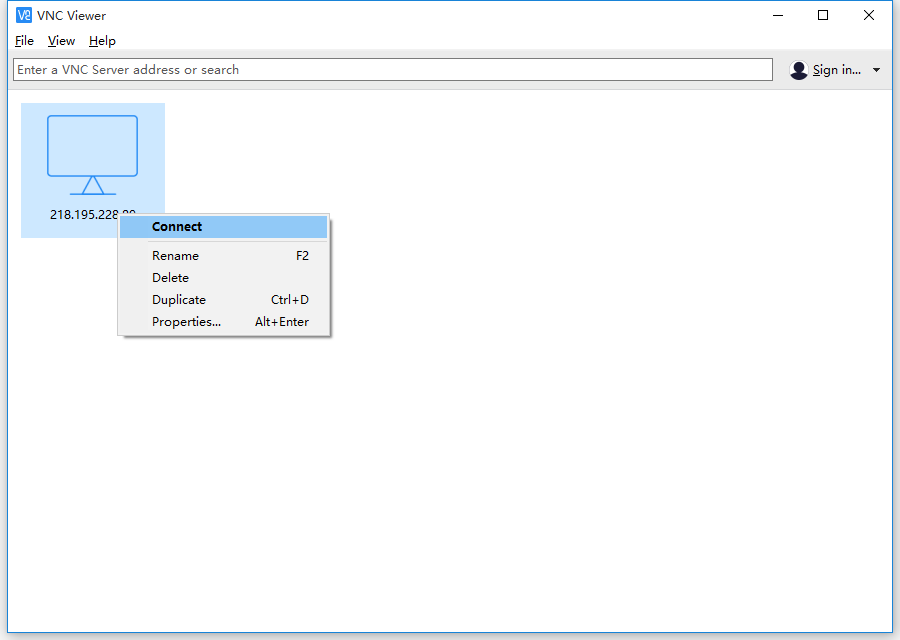The height and width of the screenshot is (640, 900).
Task: Open the Sign in dropdown arrow
Action: [x=876, y=70]
